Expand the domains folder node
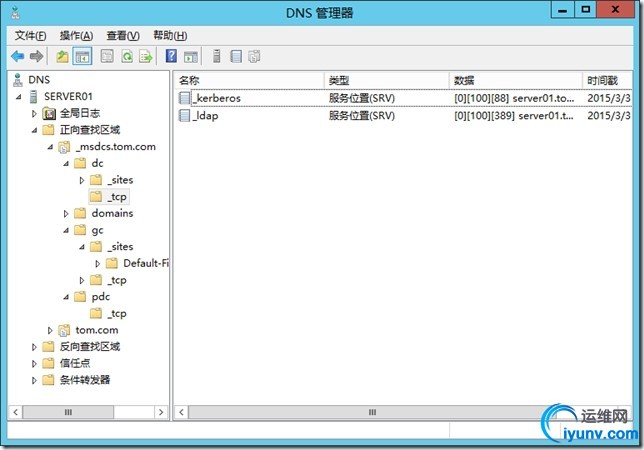 tap(66, 214)
